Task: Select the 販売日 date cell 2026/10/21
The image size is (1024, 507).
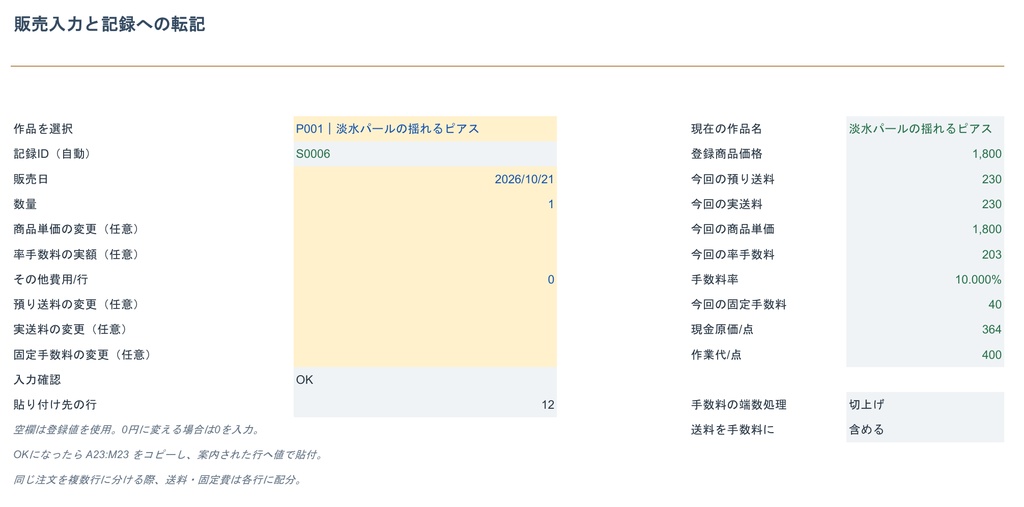Action: [425, 179]
